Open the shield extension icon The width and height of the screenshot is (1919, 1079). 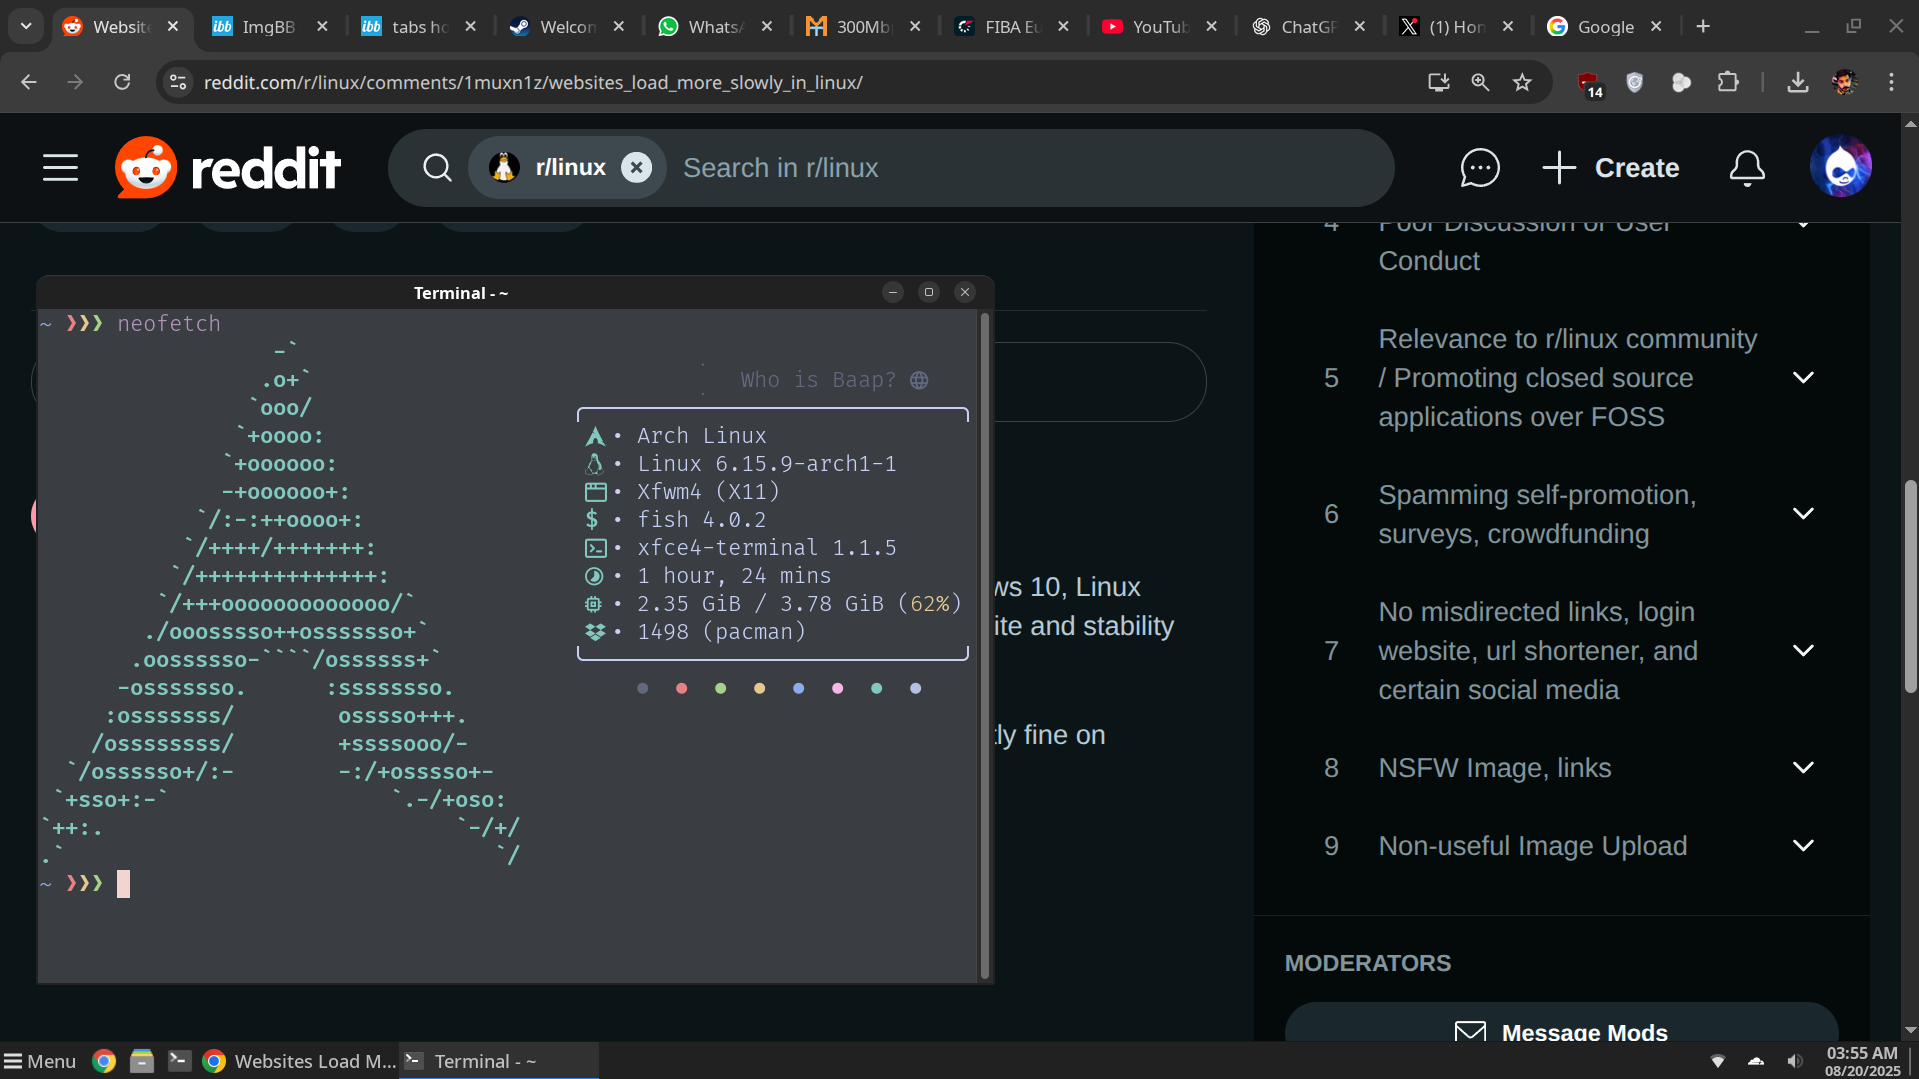1634,82
